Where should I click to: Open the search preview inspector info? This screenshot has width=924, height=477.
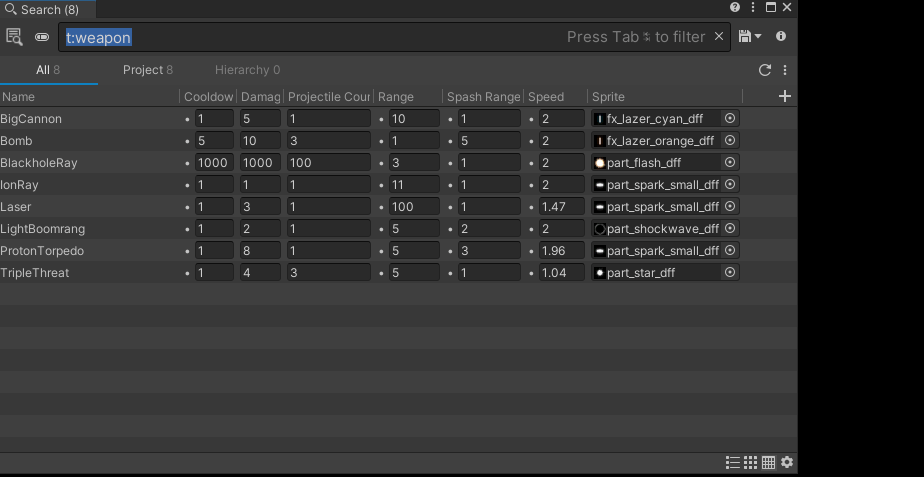(781, 37)
